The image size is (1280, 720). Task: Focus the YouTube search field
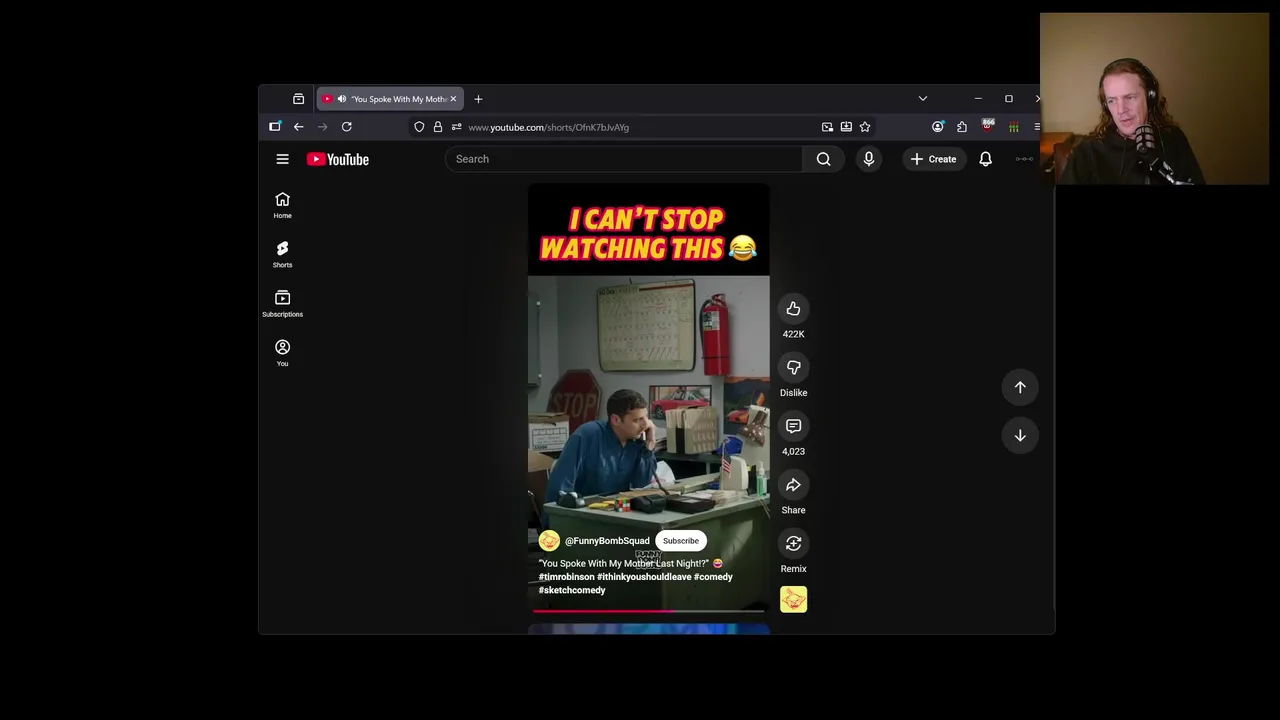click(x=623, y=159)
